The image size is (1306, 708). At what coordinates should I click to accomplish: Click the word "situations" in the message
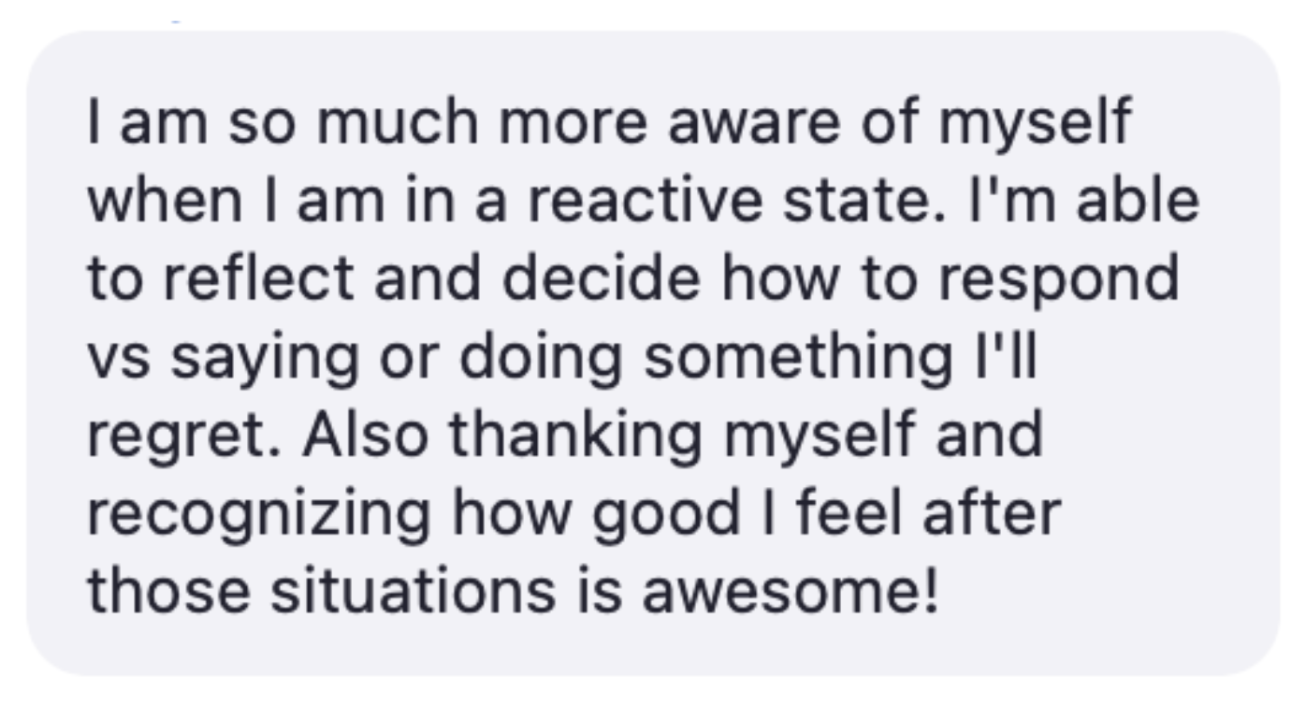(x=412, y=590)
